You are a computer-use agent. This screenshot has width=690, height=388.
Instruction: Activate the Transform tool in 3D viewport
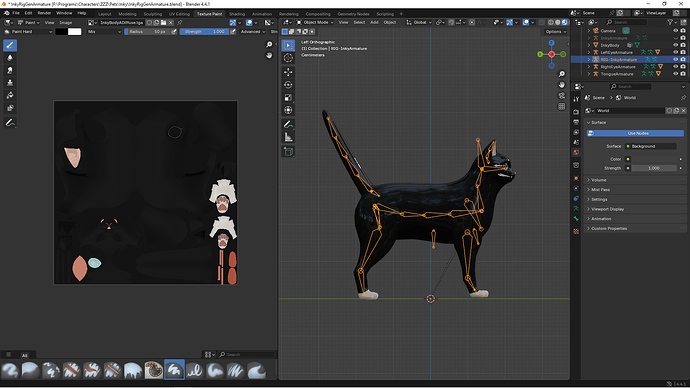(x=288, y=110)
